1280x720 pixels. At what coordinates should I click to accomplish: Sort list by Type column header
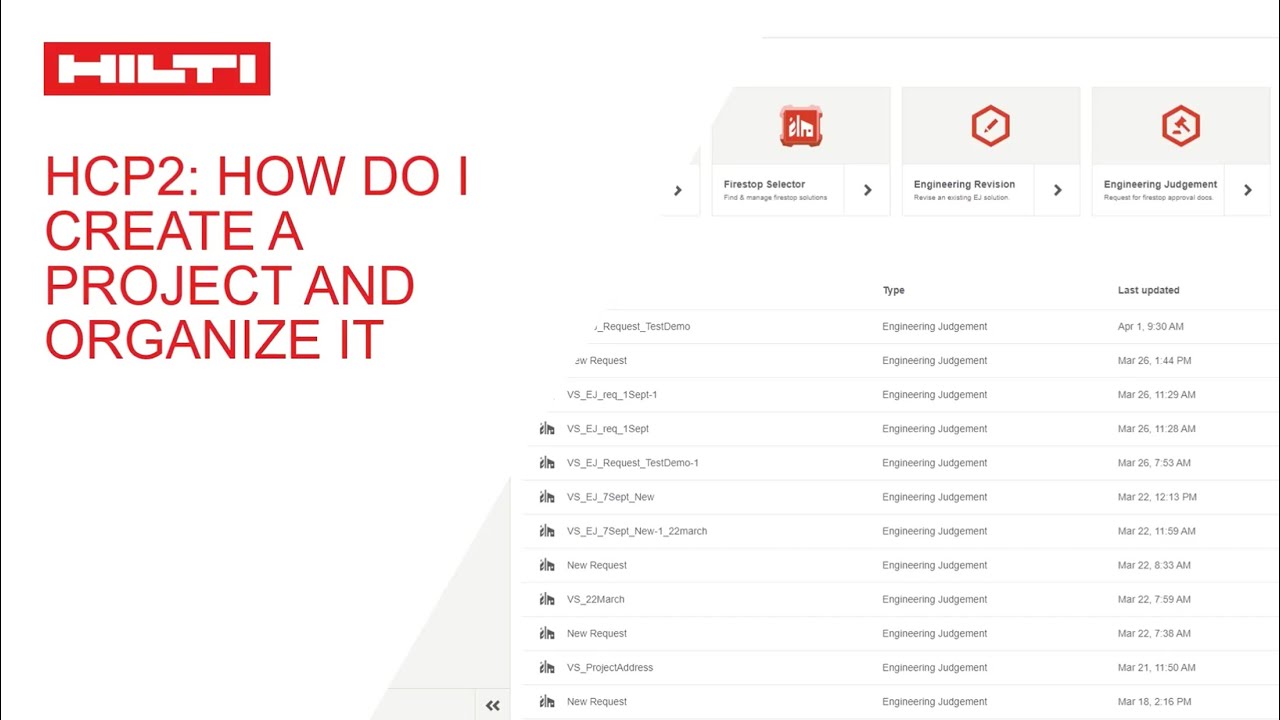[x=893, y=290]
